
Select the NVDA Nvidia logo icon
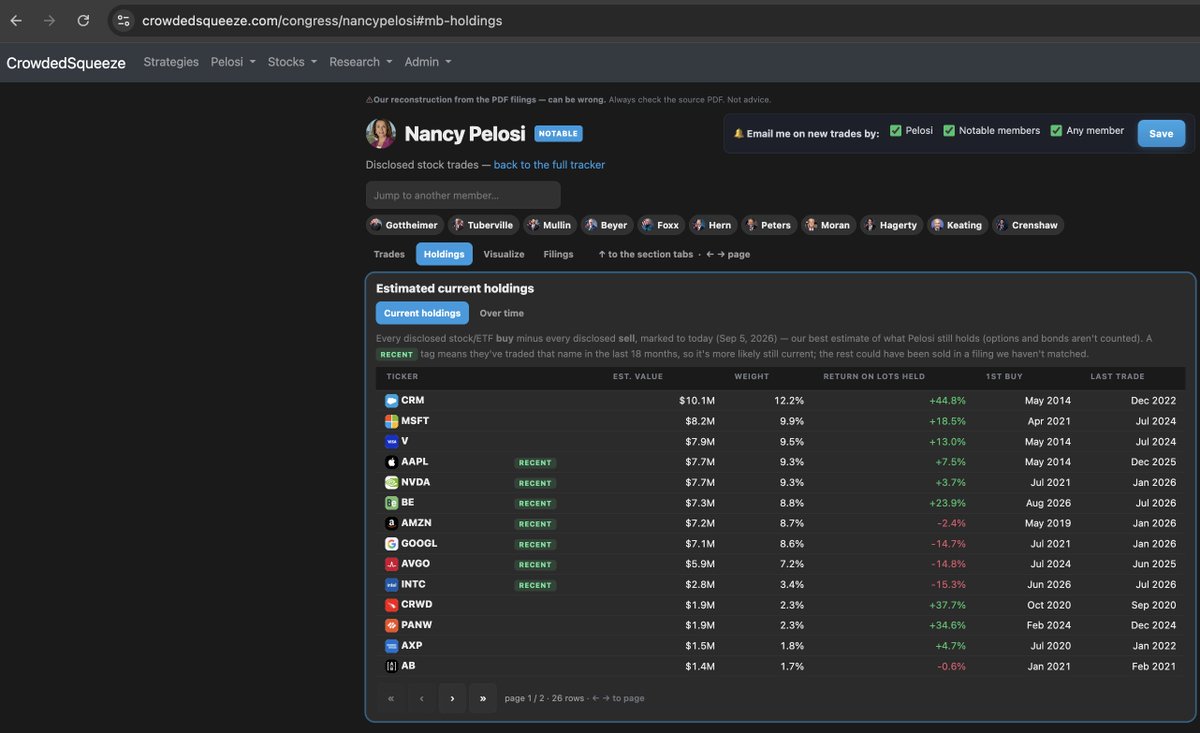pos(391,482)
